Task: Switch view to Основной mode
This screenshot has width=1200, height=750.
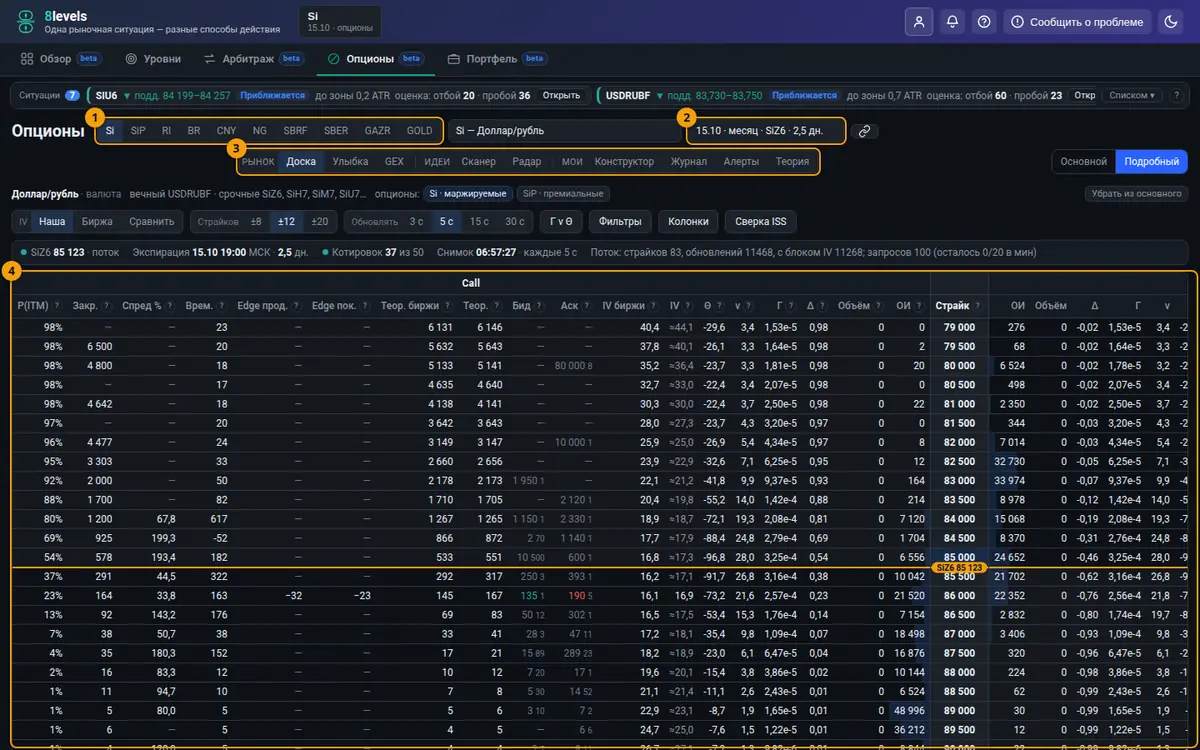Action: (1083, 161)
